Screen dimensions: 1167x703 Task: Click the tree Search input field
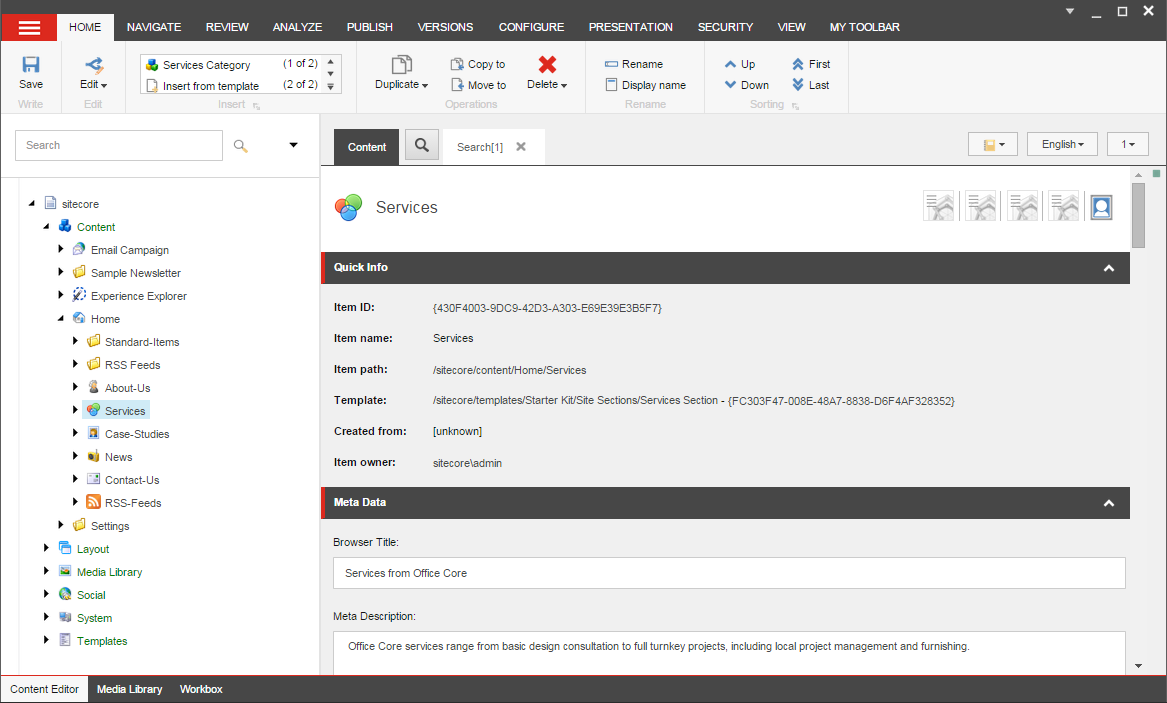[119, 145]
